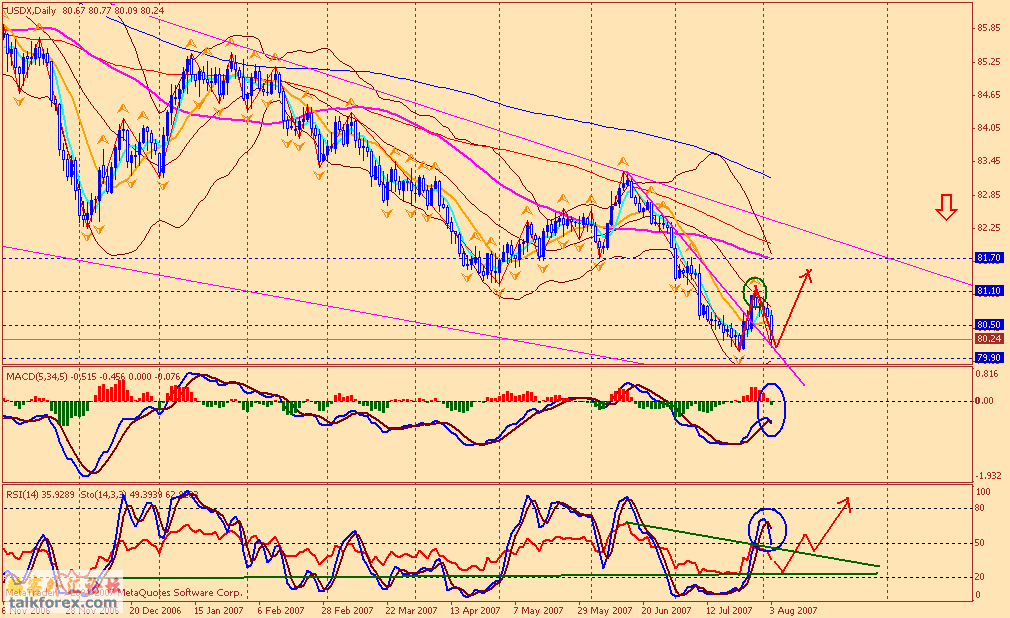1010x618 pixels.
Task: Click the 15 Jan 2007 date label
Action: 218,610
